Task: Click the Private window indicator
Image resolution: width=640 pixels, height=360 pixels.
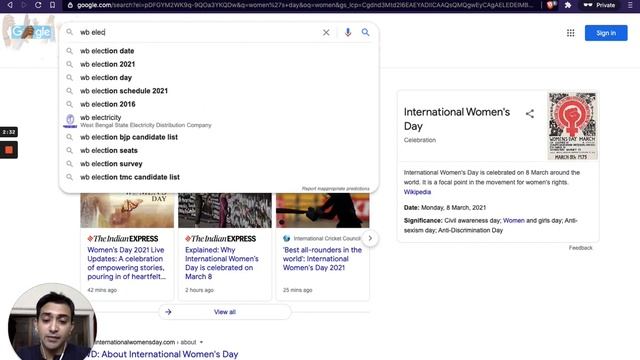Action: pyautogui.click(x=599, y=5)
